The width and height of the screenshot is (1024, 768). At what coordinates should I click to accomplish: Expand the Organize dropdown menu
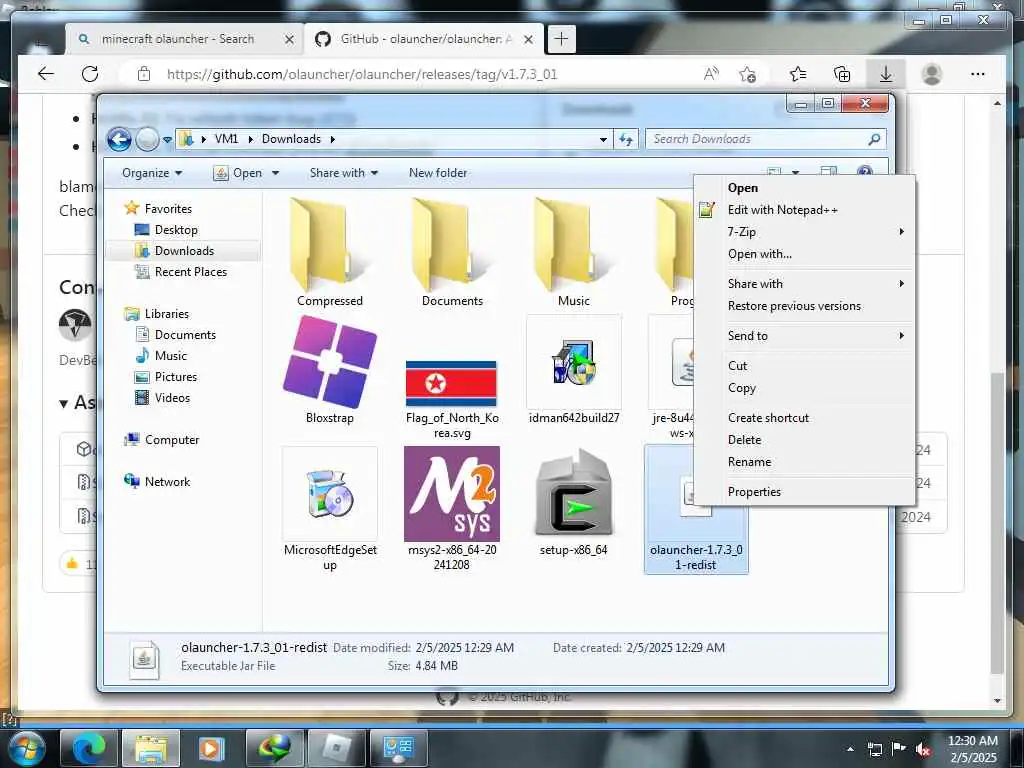pyautogui.click(x=152, y=173)
